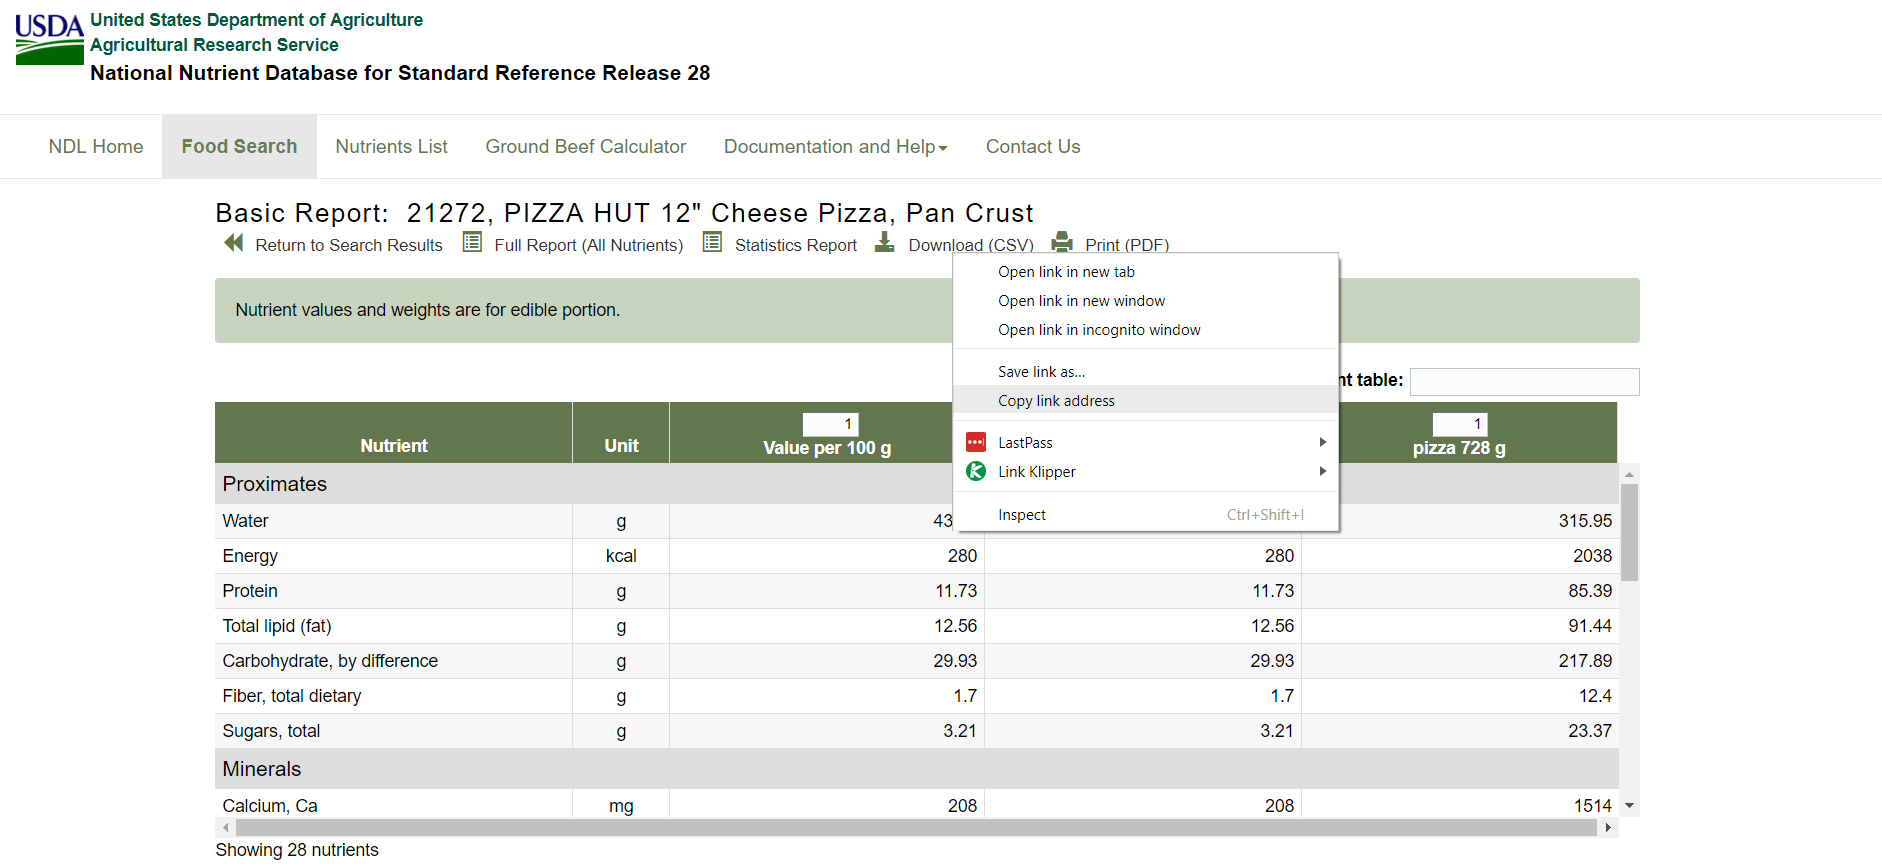The height and width of the screenshot is (864, 1882).
Task: Go to Ground Beef Calculator
Action: click(x=586, y=147)
